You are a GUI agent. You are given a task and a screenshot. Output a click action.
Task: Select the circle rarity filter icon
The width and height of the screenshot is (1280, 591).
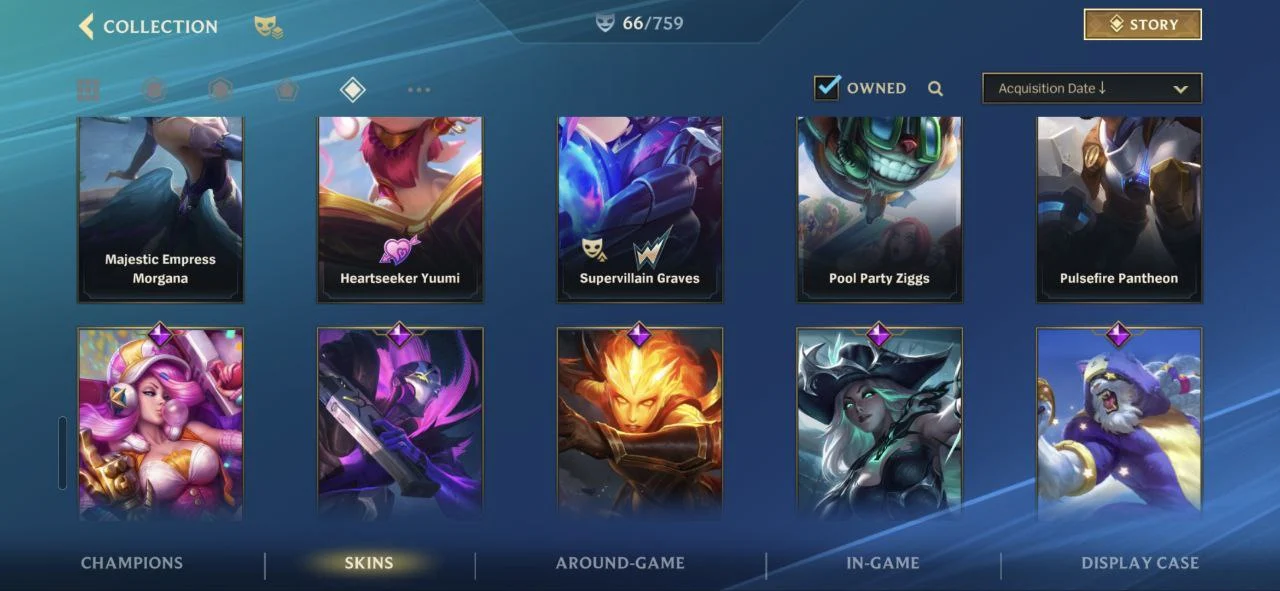(x=154, y=90)
